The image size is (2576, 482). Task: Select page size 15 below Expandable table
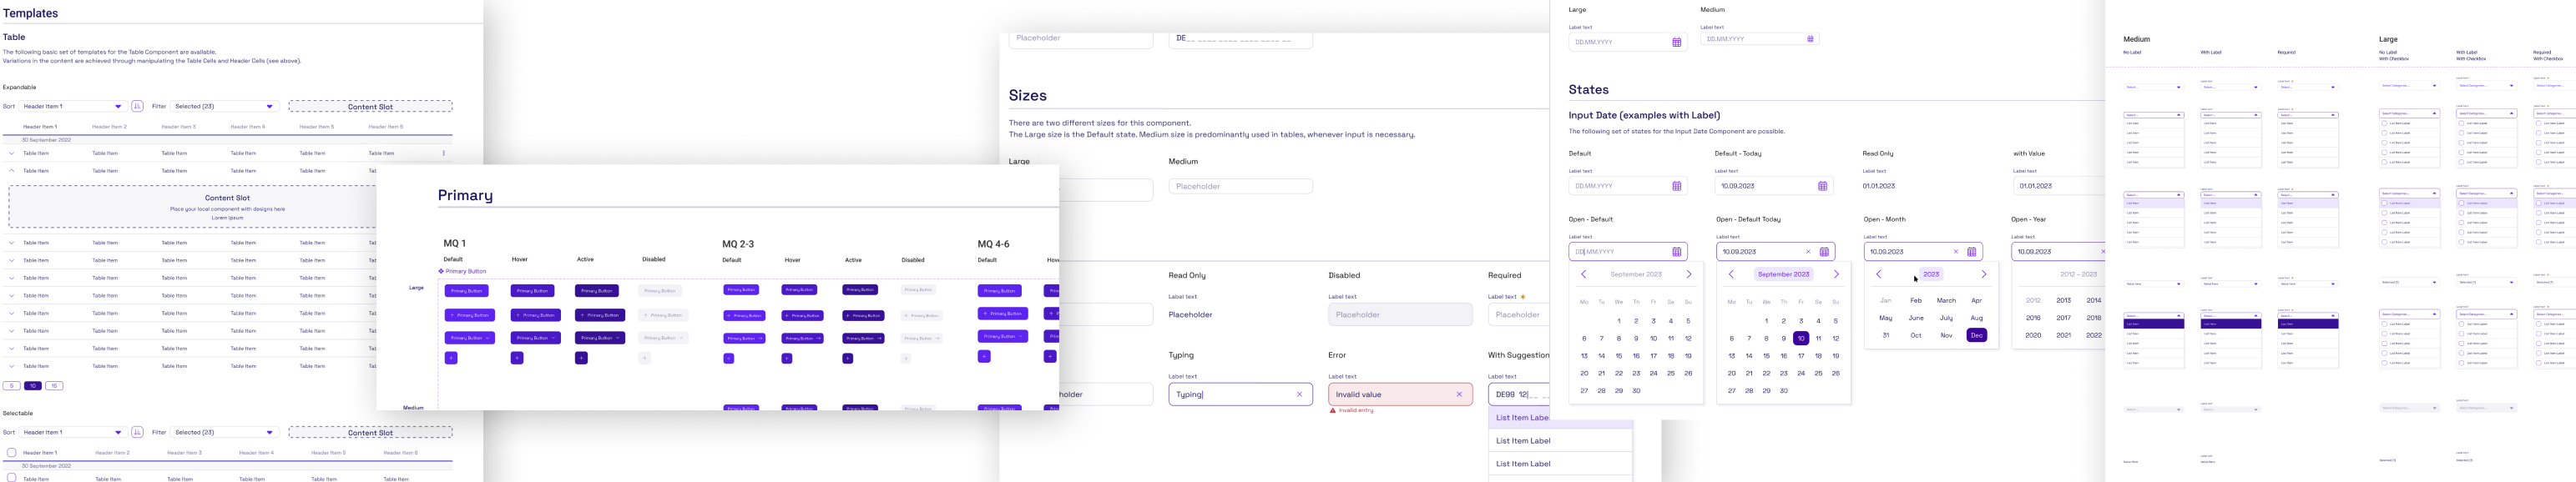(x=54, y=385)
